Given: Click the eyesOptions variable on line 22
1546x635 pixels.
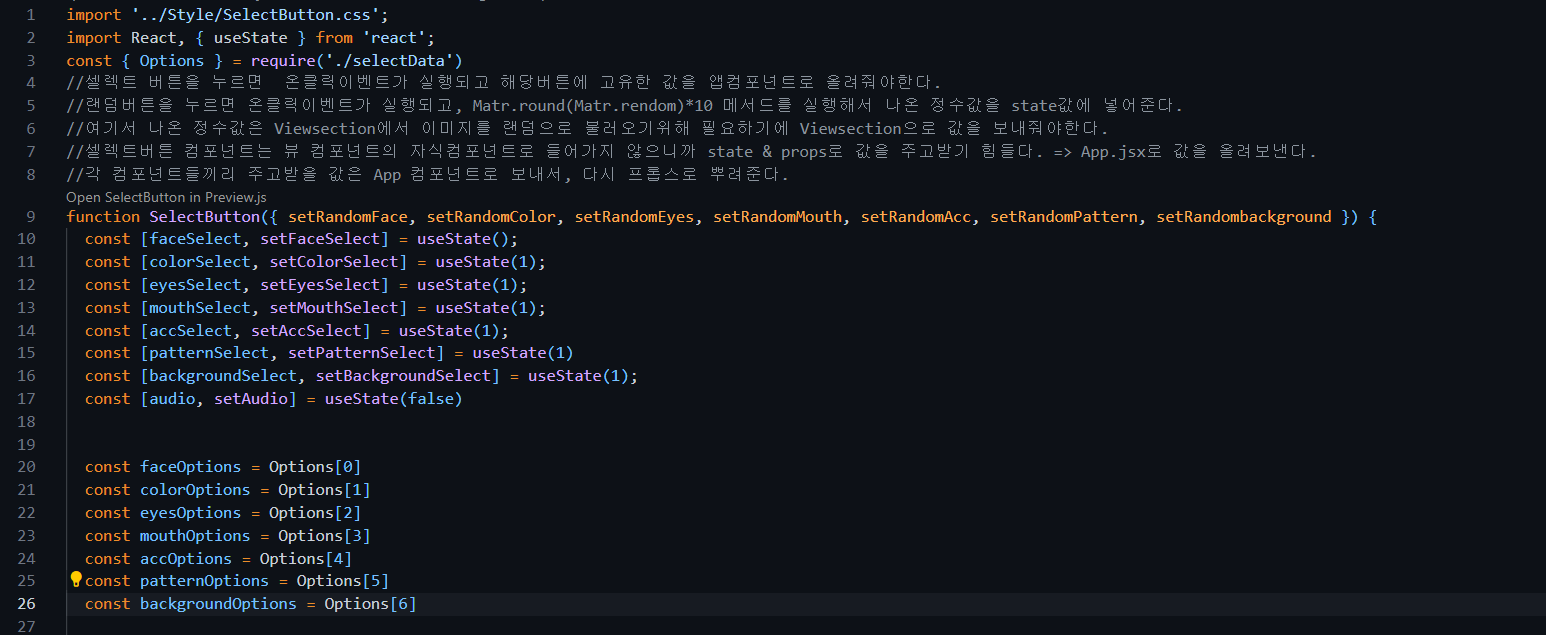Looking at the screenshot, I should click(x=190, y=513).
